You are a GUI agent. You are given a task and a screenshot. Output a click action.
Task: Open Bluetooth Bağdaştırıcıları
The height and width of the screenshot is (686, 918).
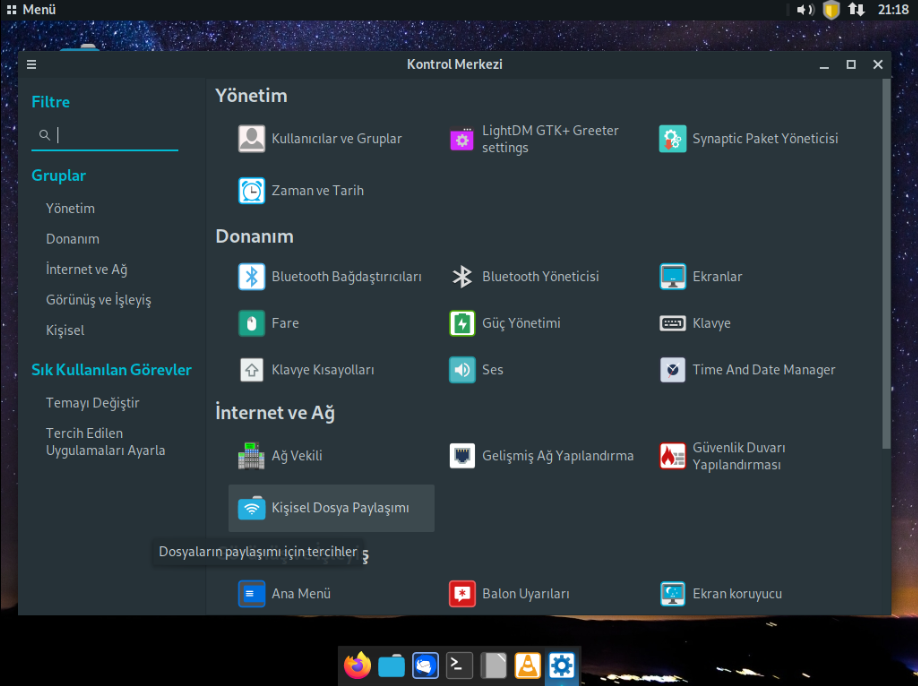tap(330, 277)
